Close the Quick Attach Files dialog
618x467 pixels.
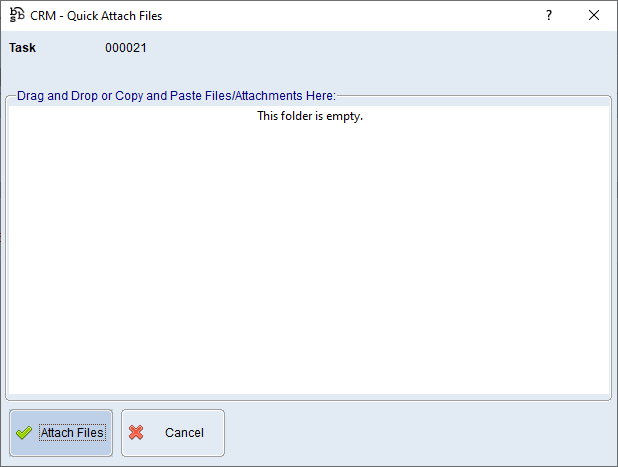(x=594, y=16)
